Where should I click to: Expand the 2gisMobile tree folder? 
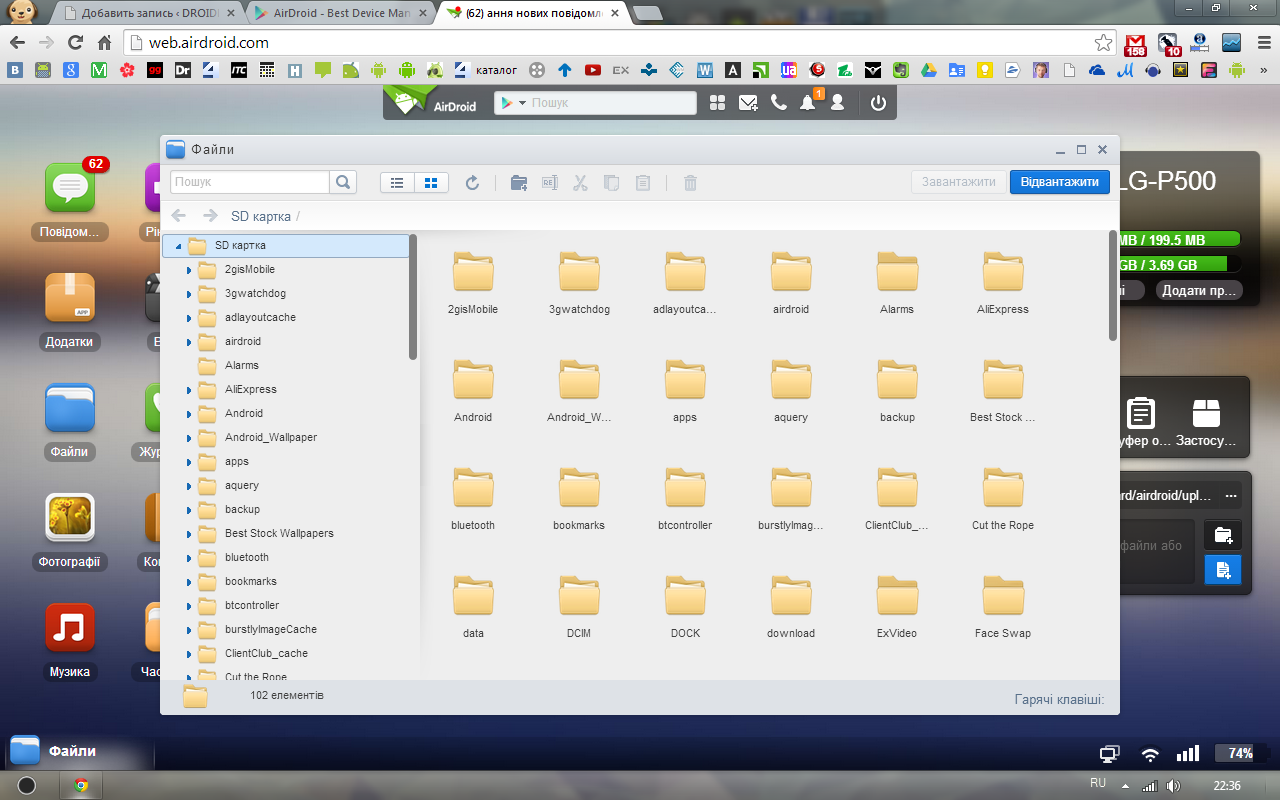[189, 270]
